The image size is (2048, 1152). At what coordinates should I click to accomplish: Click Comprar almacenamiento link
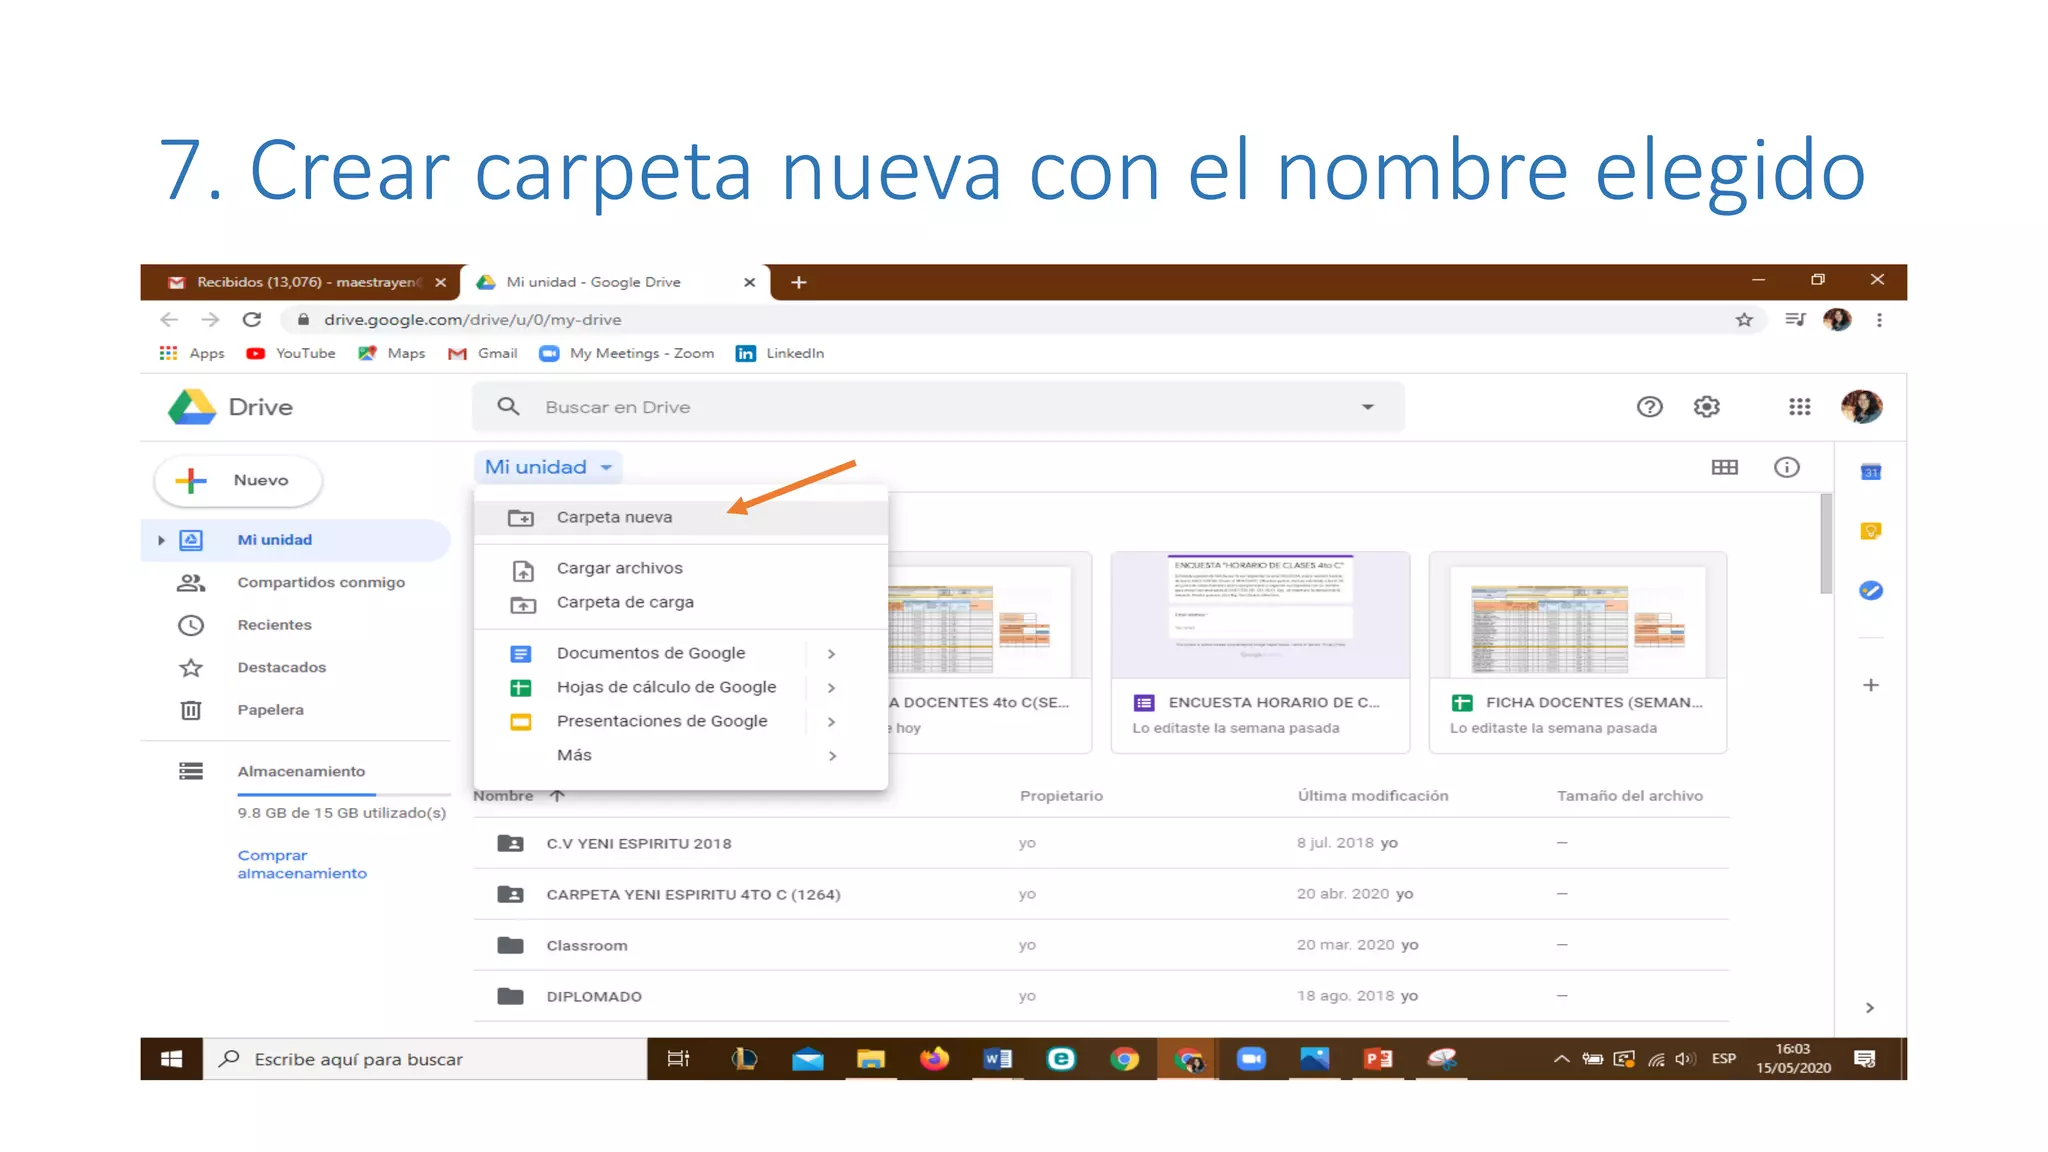coord(302,864)
